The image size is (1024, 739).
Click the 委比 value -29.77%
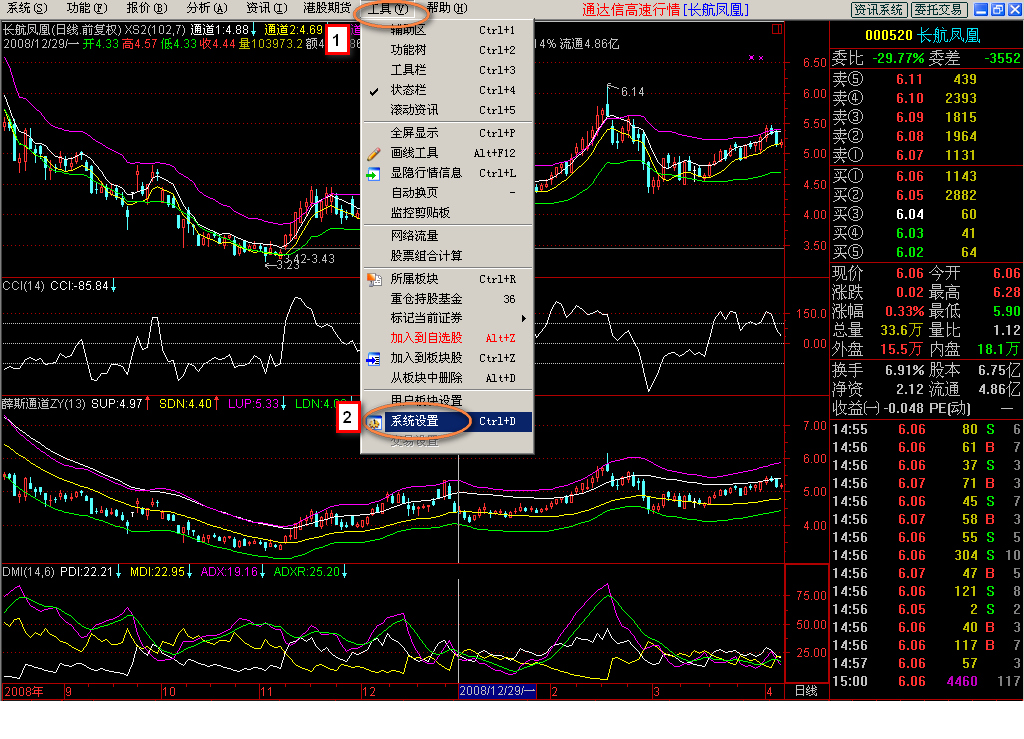coord(898,59)
